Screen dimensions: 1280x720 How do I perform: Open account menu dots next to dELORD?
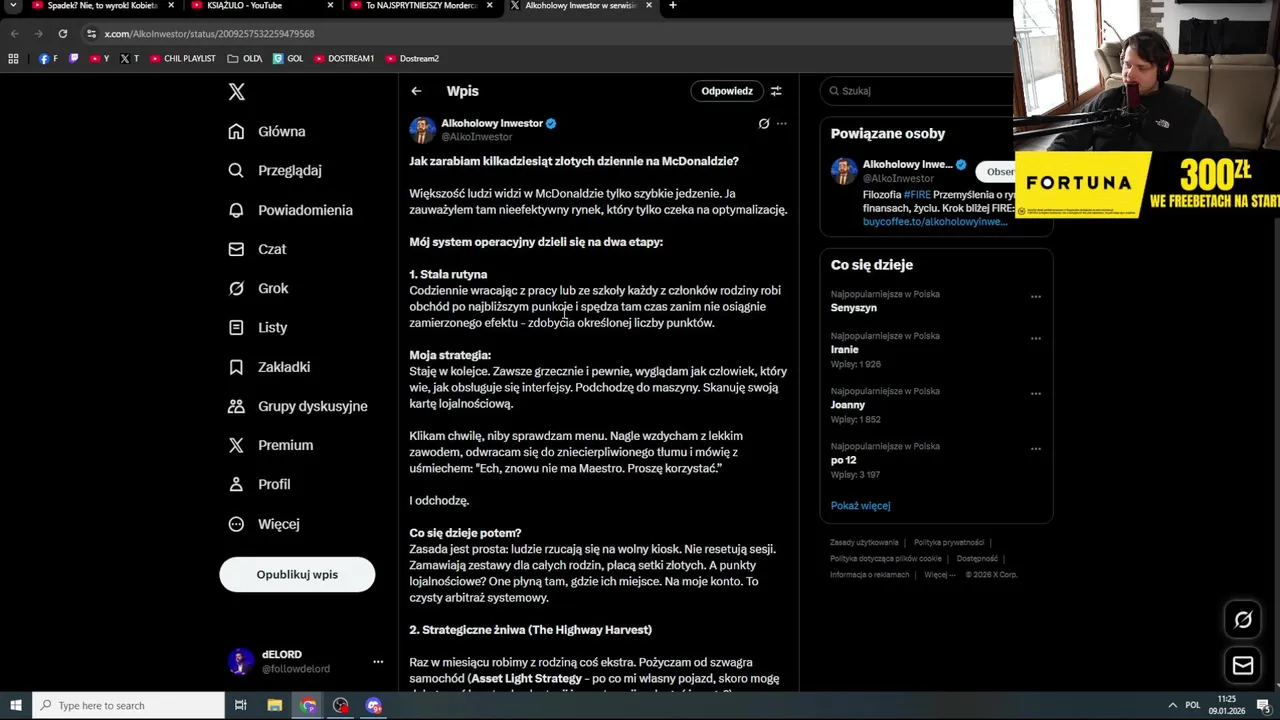click(x=378, y=662)
